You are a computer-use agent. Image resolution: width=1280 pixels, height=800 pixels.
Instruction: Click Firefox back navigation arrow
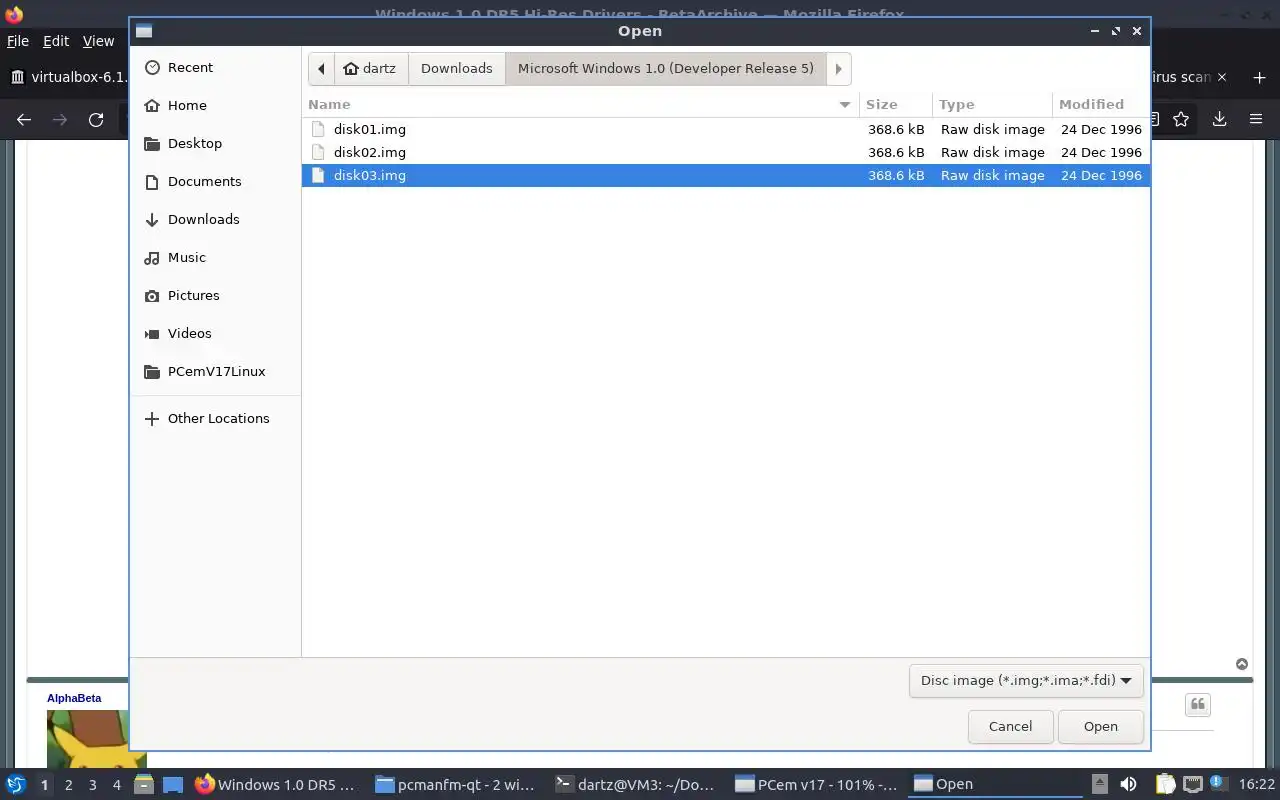[x=24, y=119]
